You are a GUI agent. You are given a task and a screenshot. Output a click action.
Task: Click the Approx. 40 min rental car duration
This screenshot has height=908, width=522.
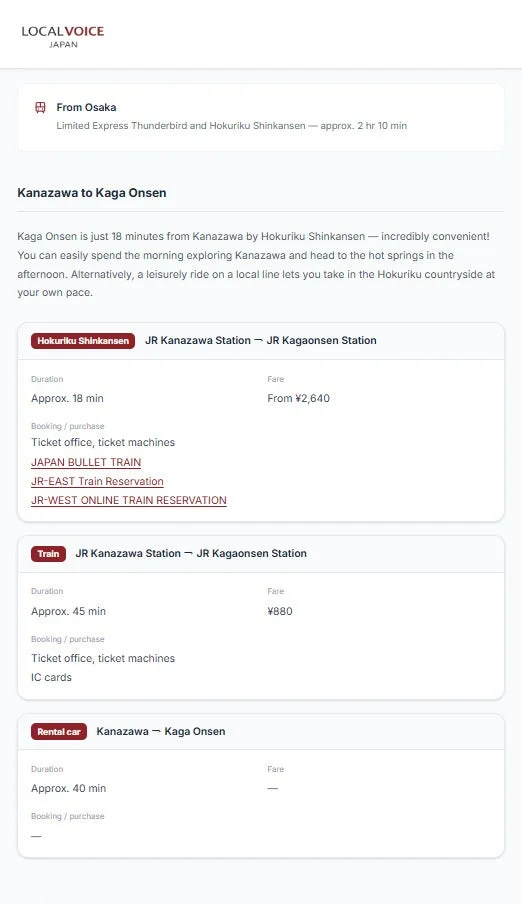68,788
